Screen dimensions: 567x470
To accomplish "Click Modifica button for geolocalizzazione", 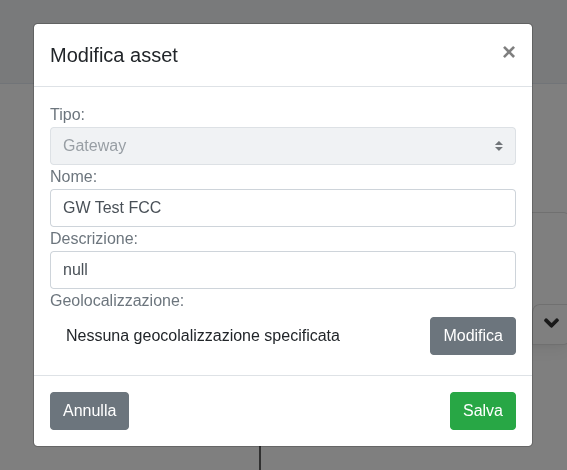I will (x=473, y=336).
